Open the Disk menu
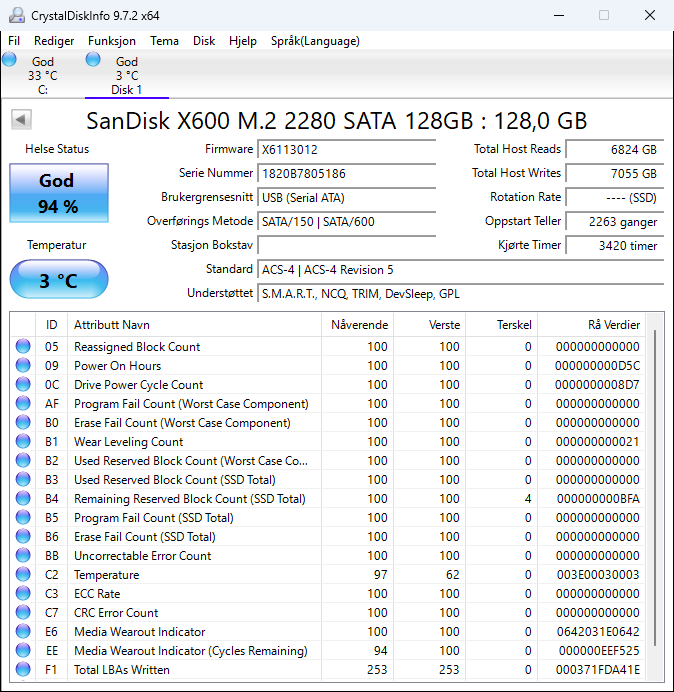 (x=204, y=41)
